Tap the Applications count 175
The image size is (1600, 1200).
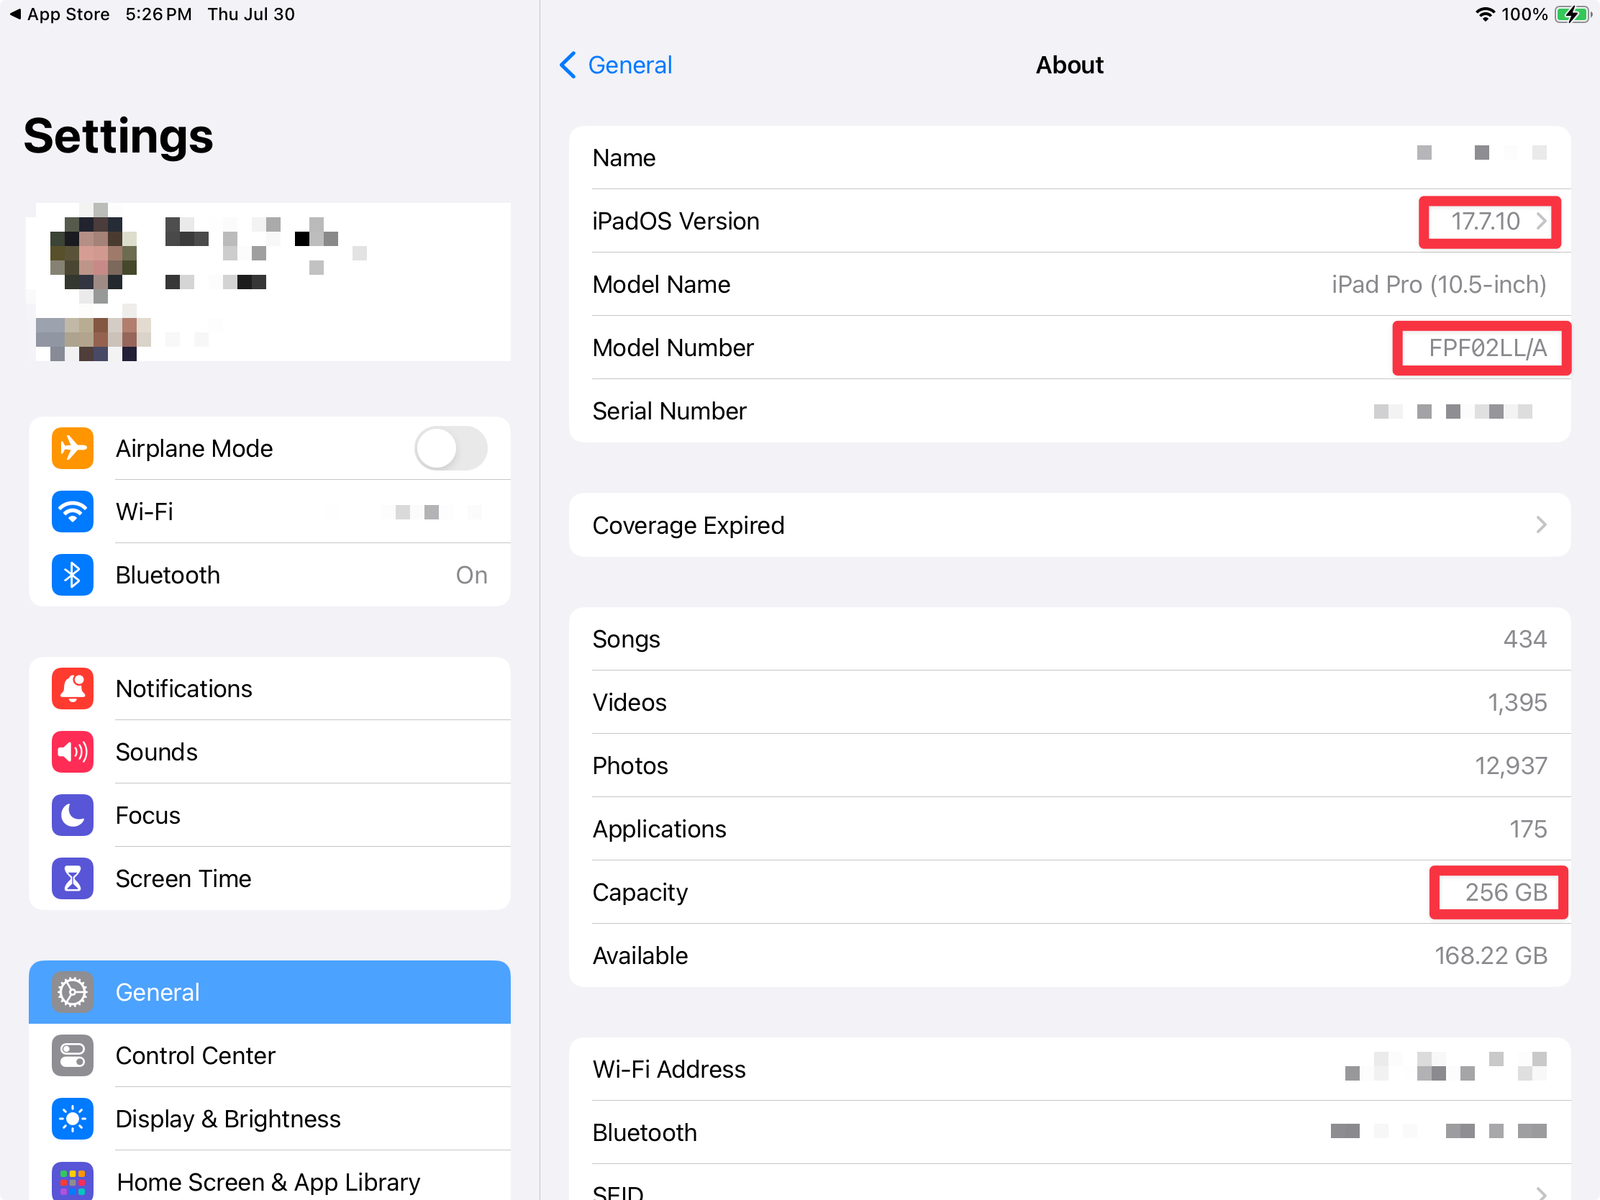tap(1528, 829)
